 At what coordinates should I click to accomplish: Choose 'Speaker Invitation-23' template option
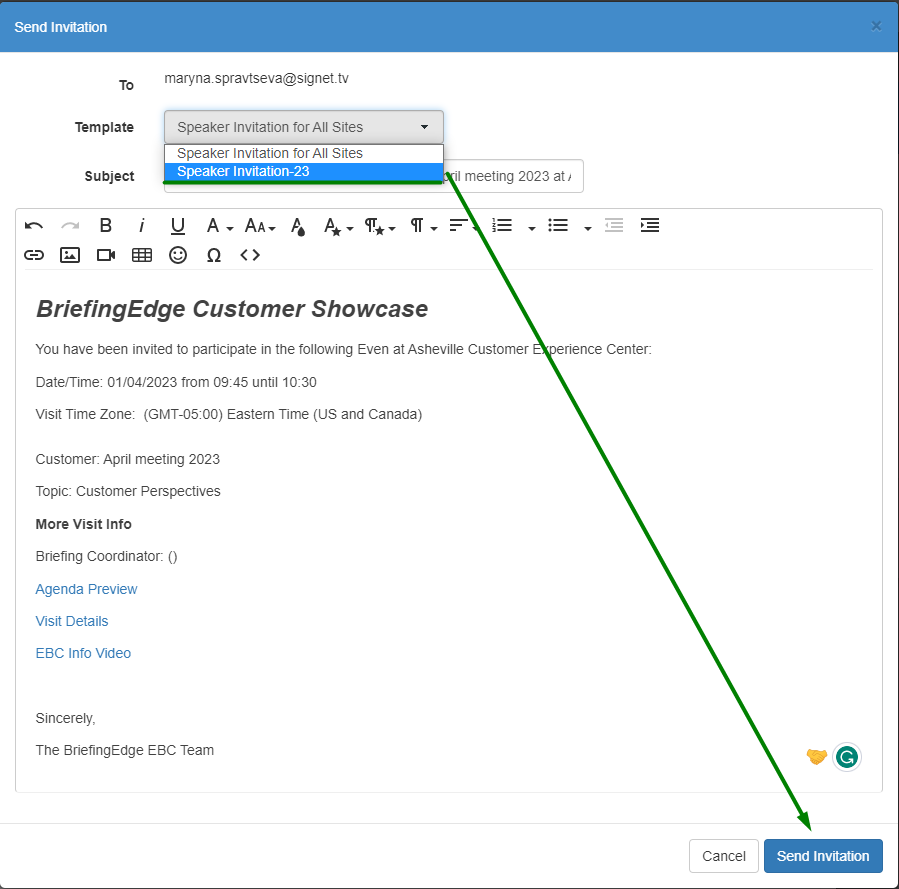coord(304,171)
